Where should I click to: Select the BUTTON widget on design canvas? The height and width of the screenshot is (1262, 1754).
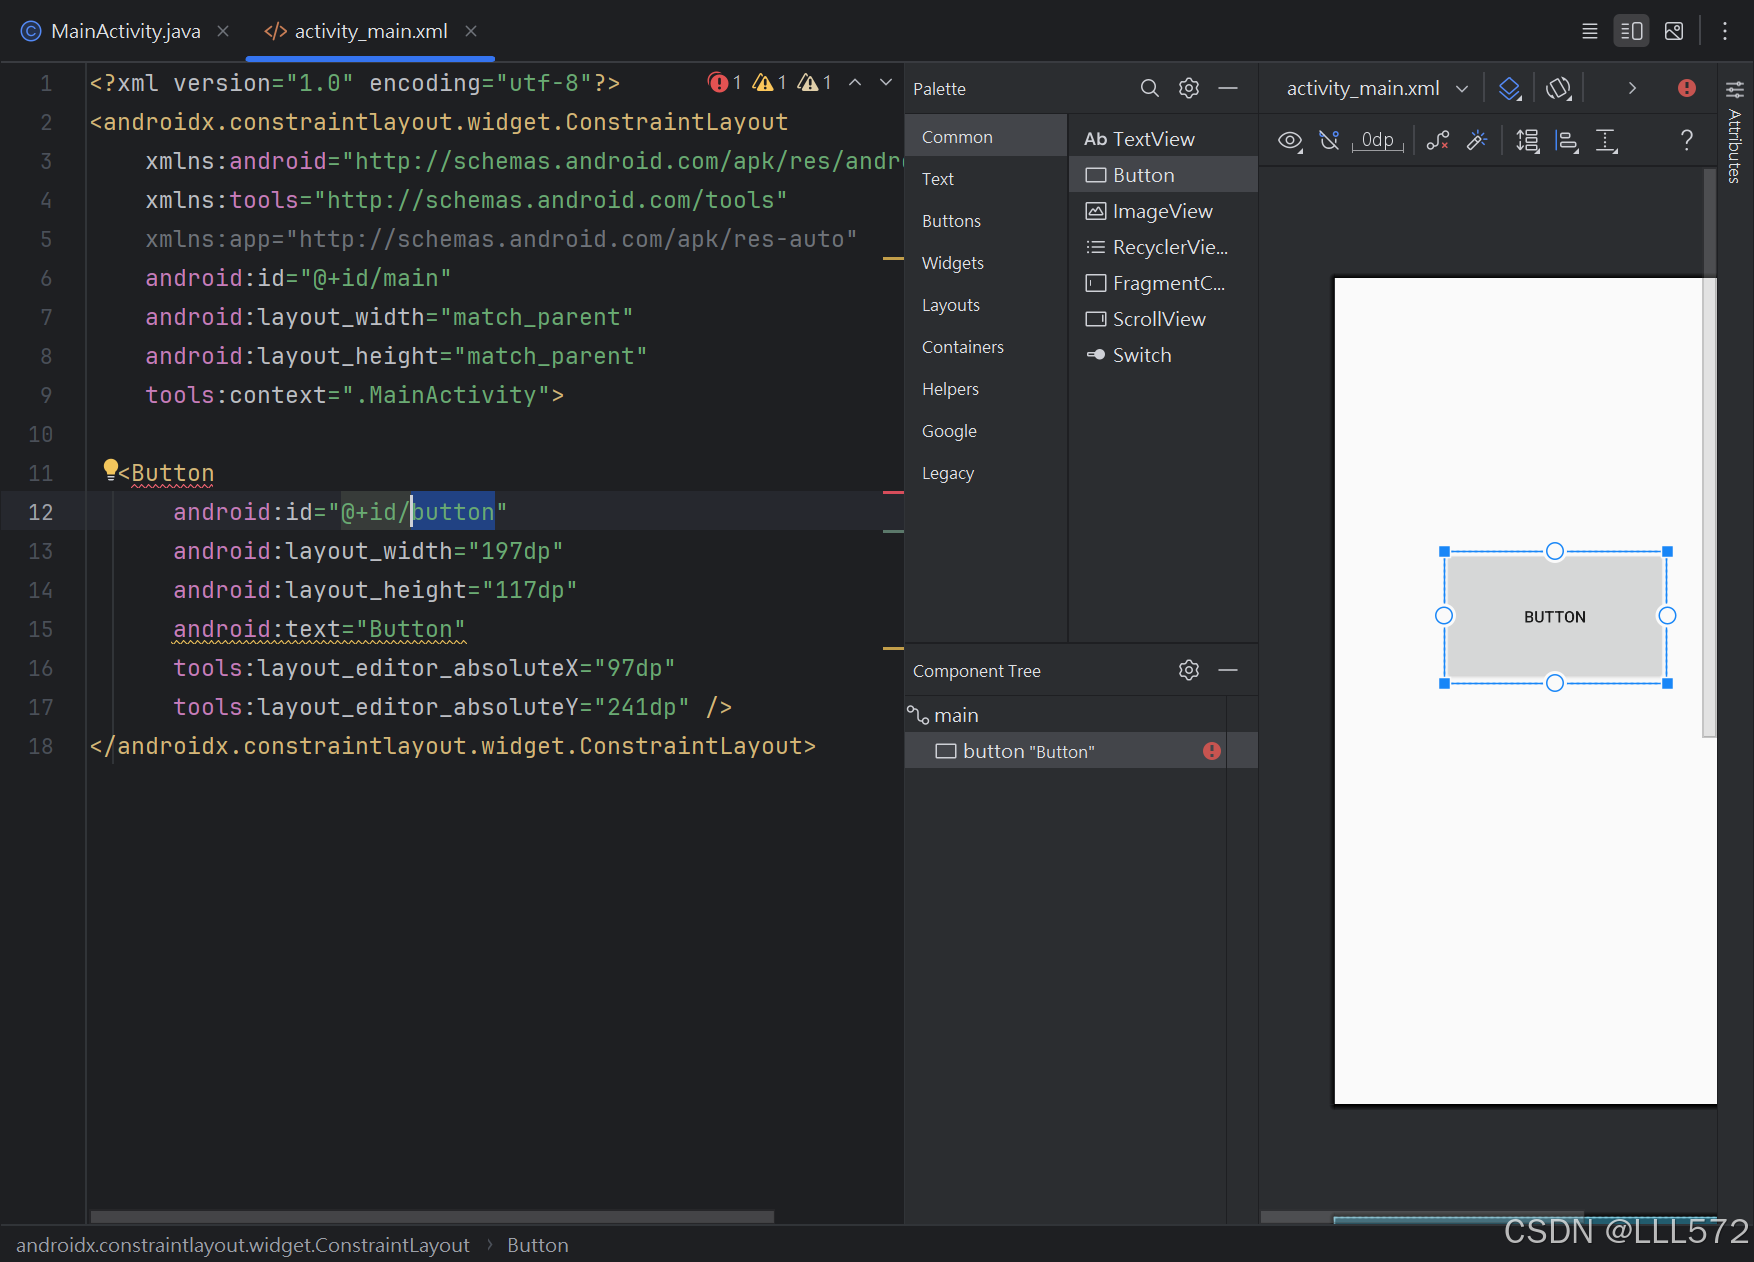[x=1555, y=617]
